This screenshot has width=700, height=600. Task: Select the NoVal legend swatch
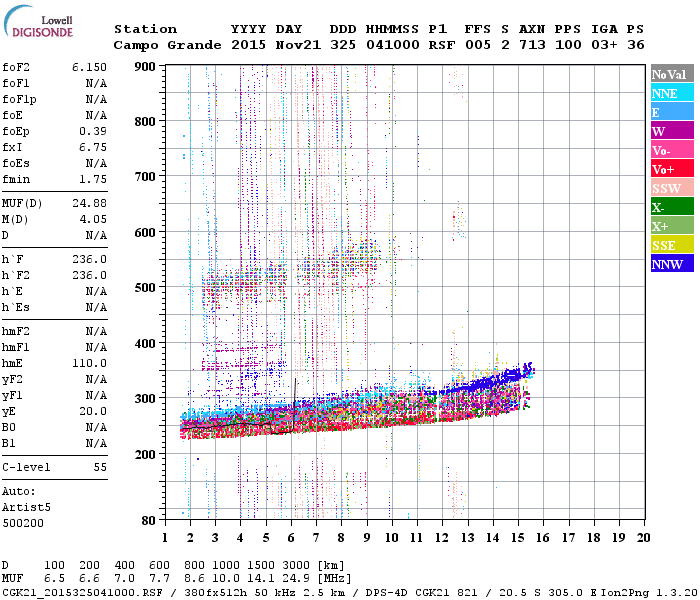(x=672, y=74)
